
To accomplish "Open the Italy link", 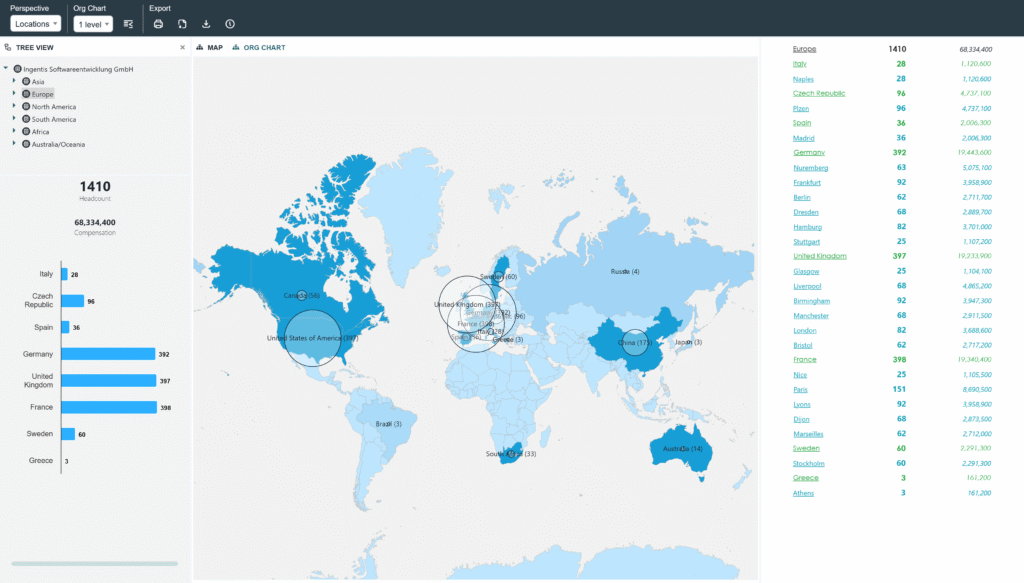I will [800, 64].
